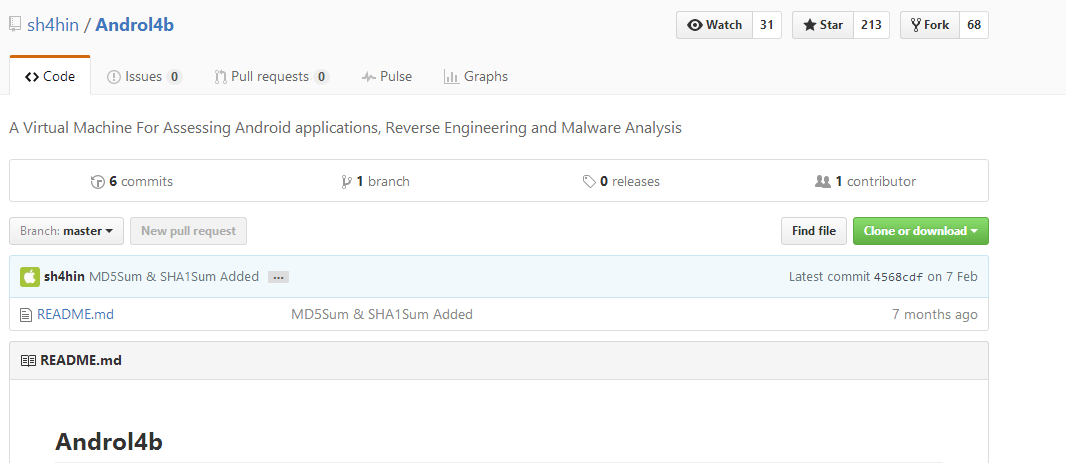Click the branch icon beside 1 branch

(x=347, y=182)
